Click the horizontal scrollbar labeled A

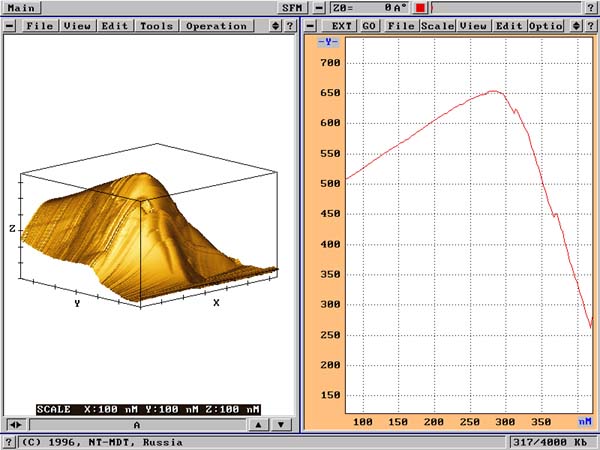[135, 424]
